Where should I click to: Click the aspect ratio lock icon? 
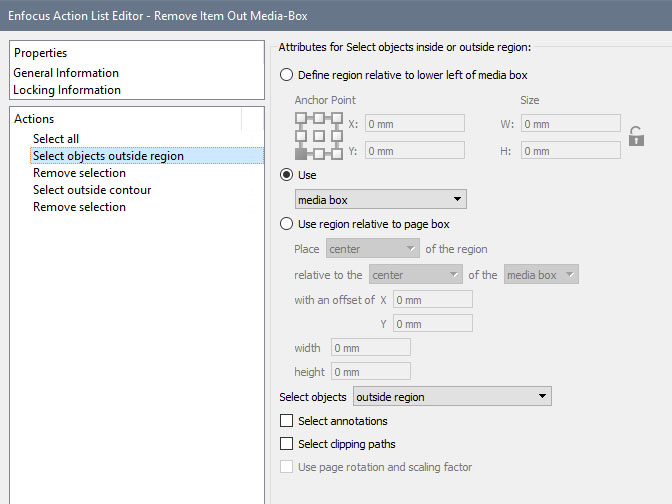click(x=636, y=137)
